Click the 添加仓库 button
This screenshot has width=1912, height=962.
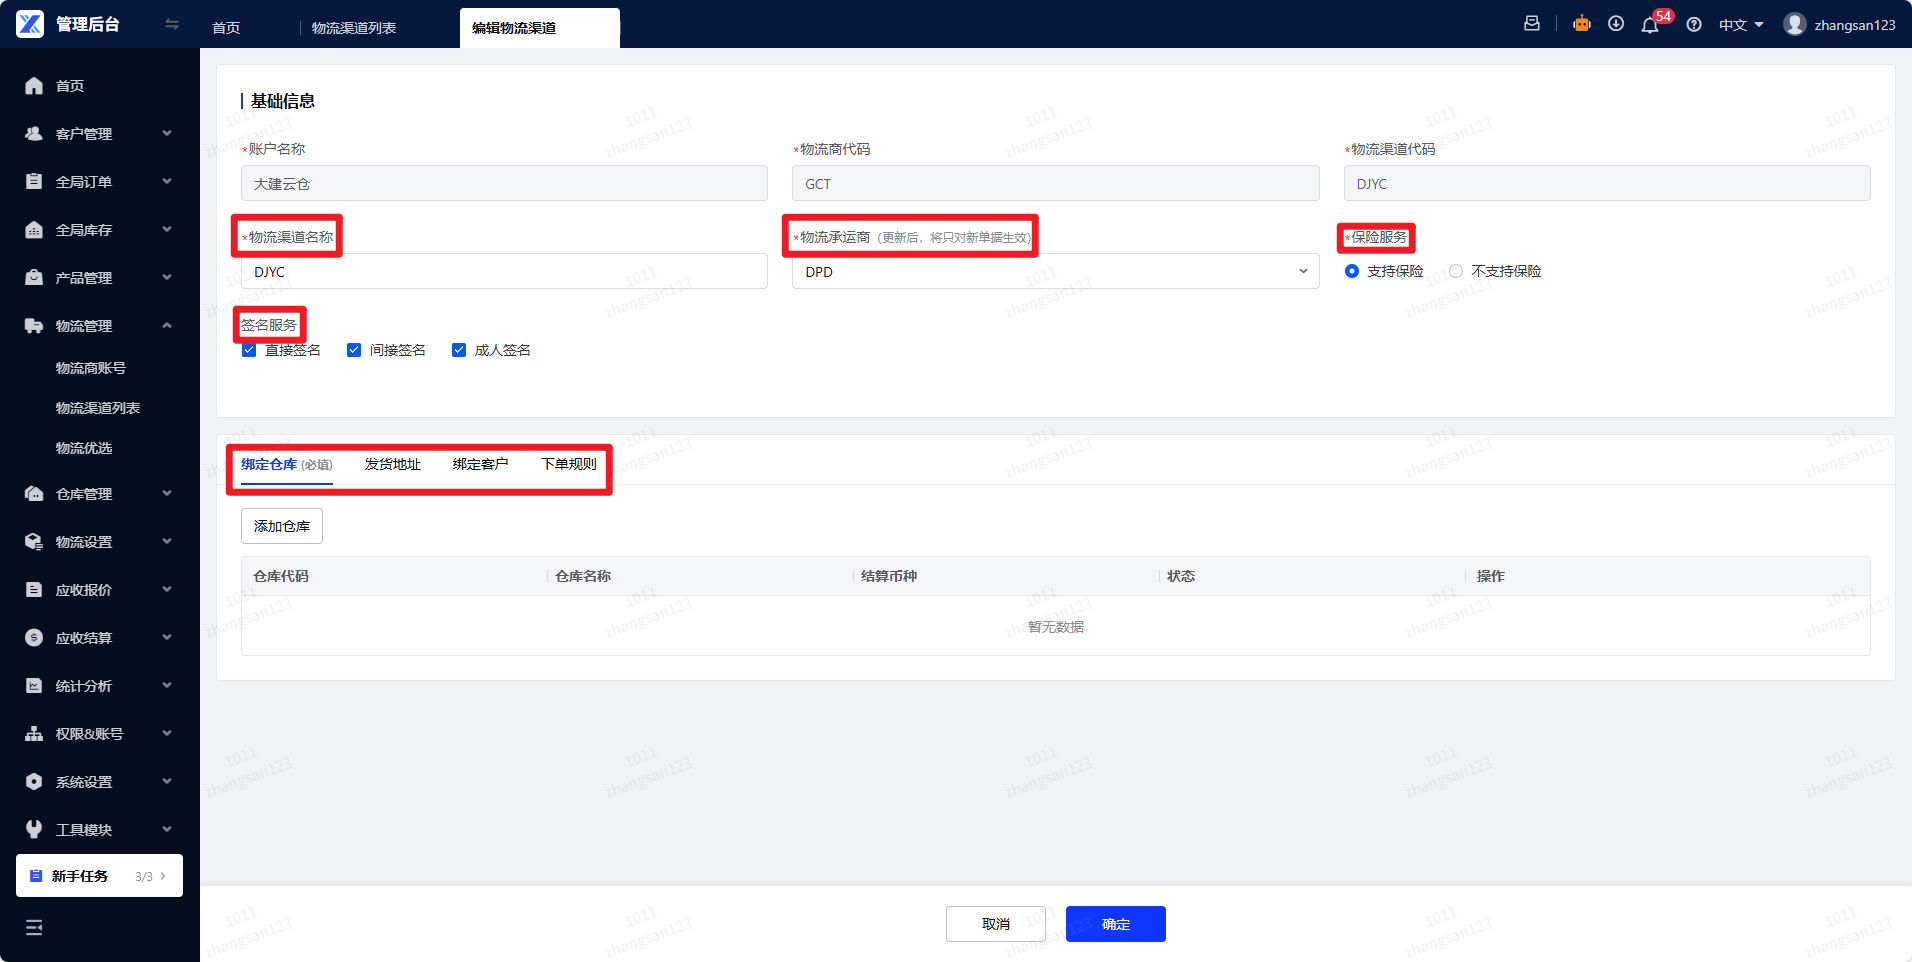point(282,526)
